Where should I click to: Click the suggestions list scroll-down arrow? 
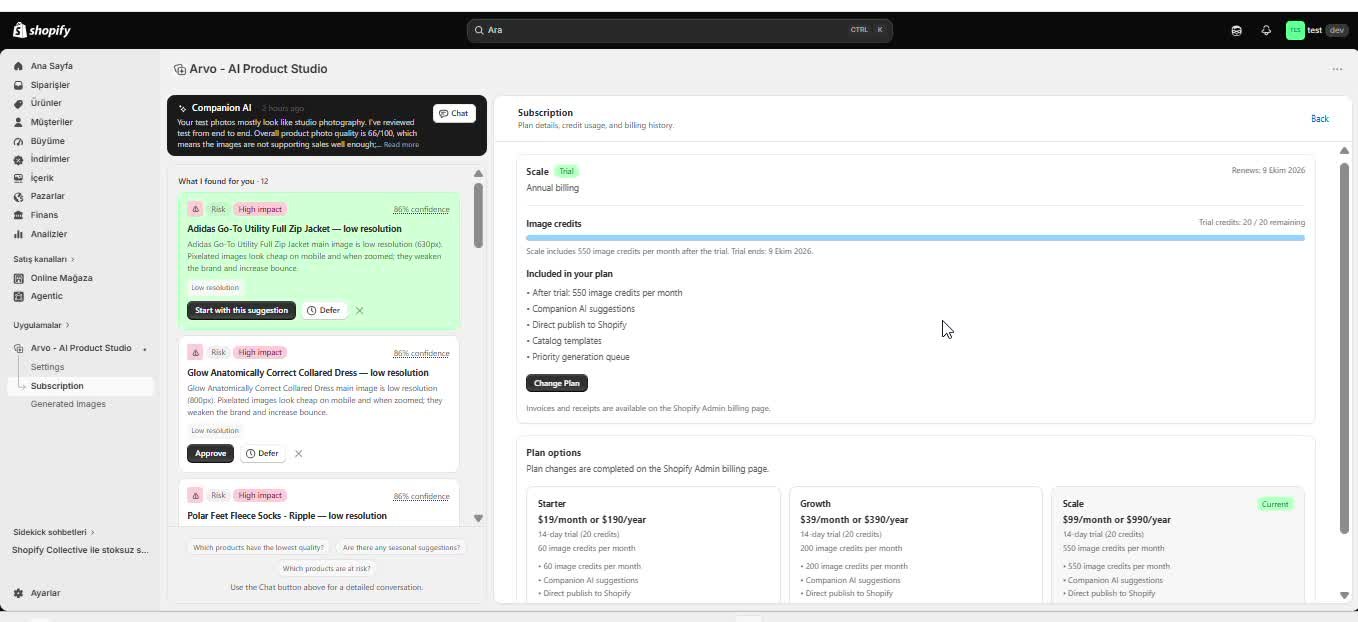coord(478,518)
